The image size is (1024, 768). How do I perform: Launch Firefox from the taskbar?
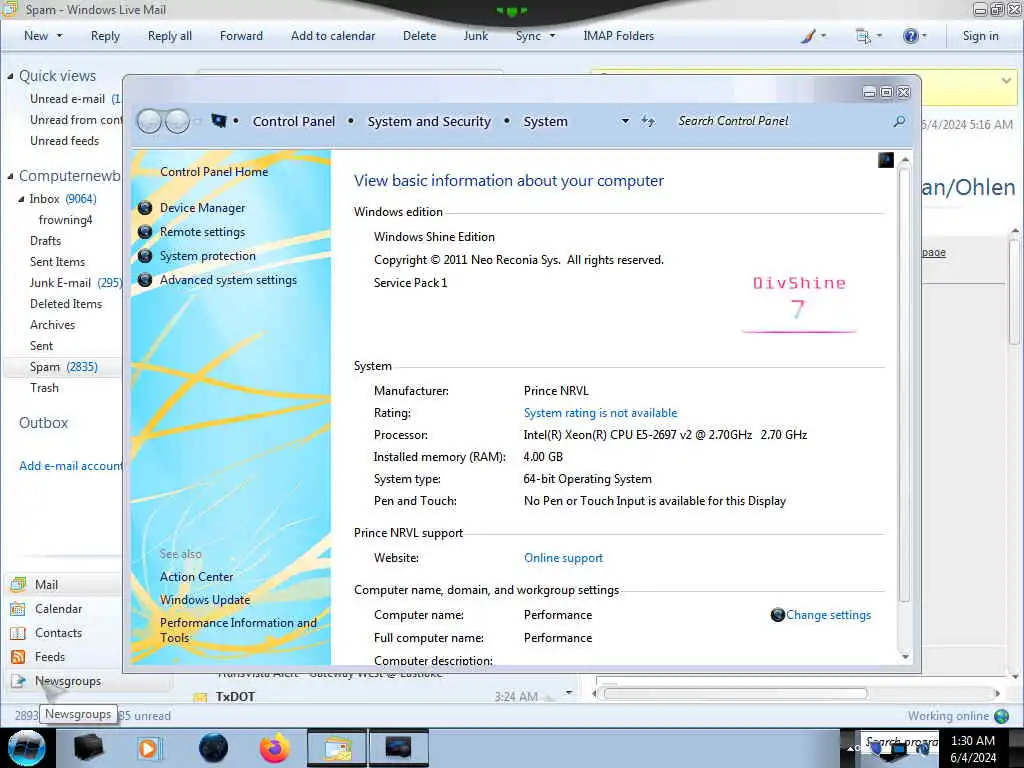275,748
